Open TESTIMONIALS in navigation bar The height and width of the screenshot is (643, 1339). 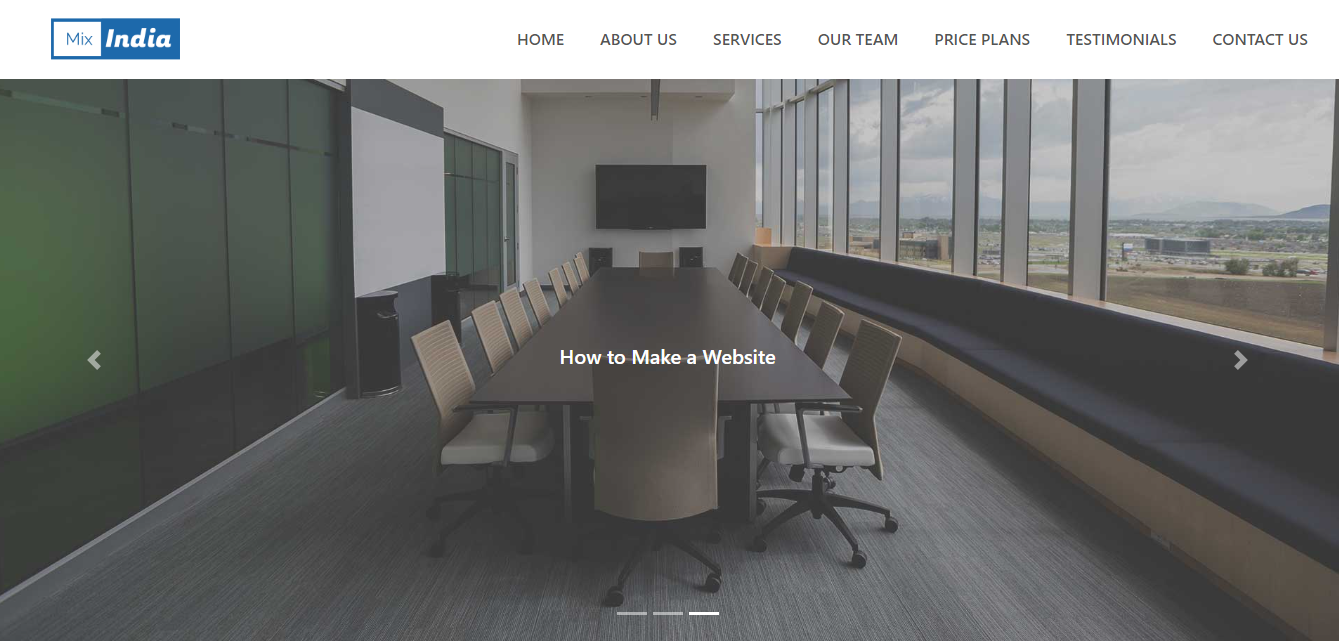(1121, 40)
